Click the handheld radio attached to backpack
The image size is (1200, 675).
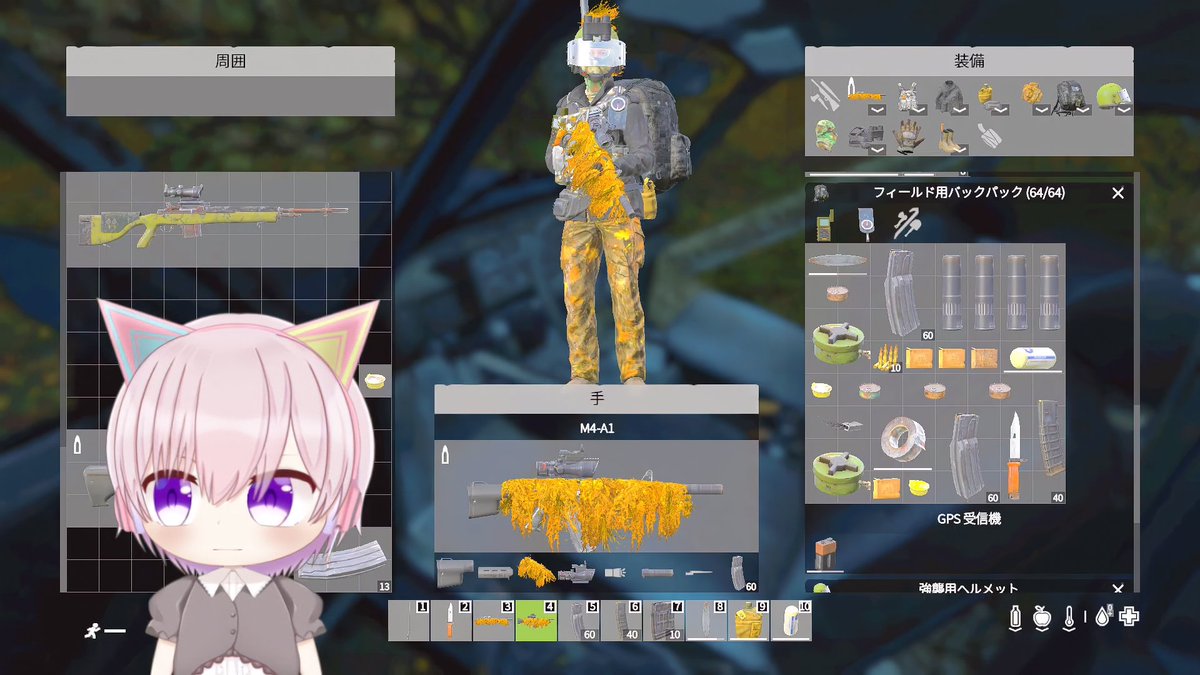827,225
